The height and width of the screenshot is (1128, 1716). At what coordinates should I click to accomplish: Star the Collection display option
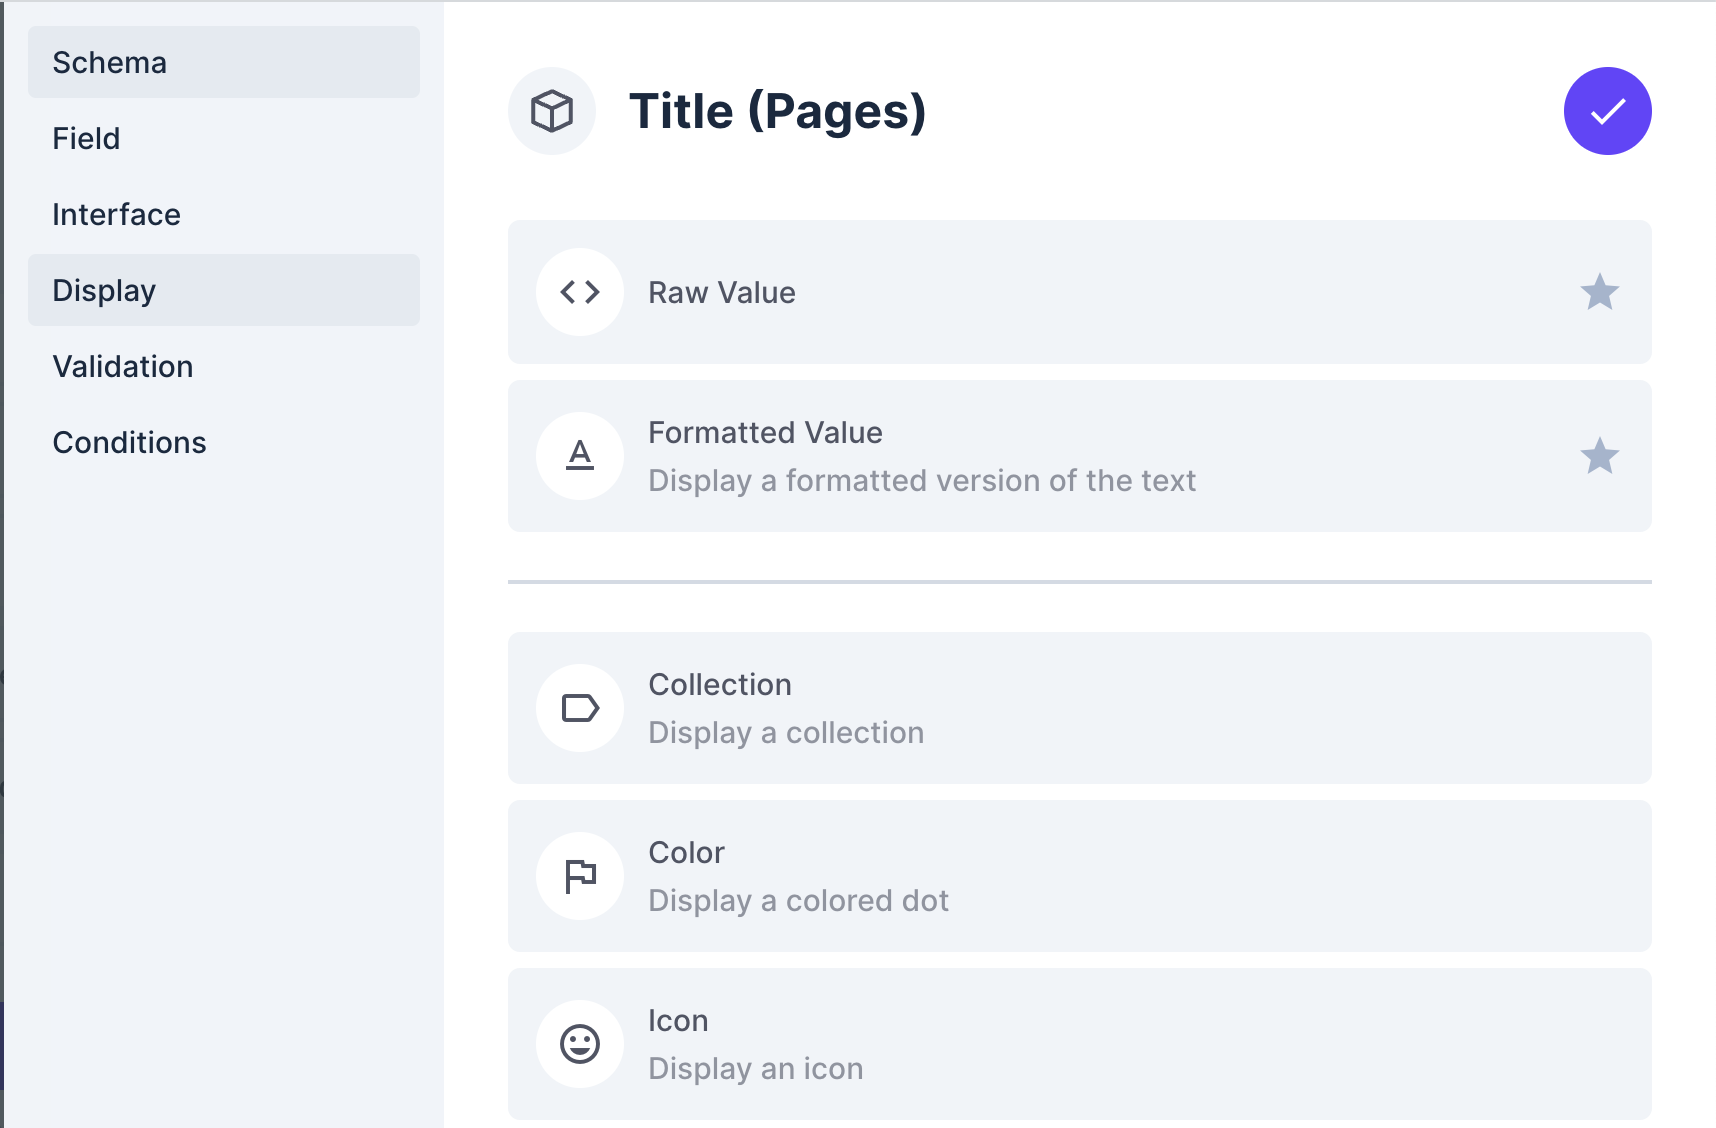(x=1600, y=707)
